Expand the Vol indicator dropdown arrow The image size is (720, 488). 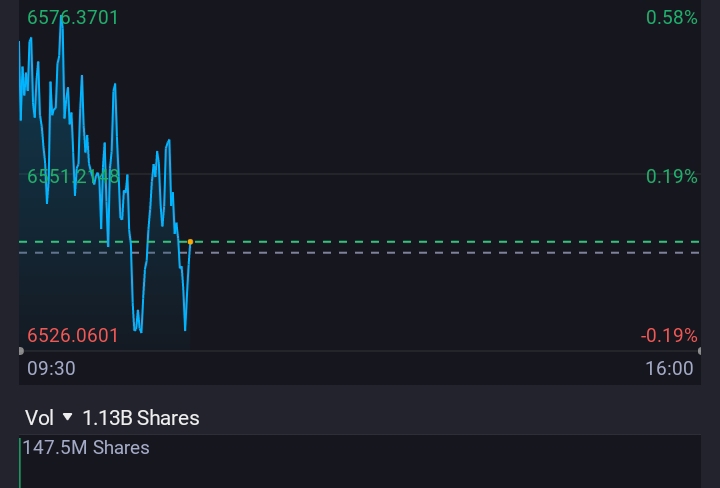(x=68, y=417)
